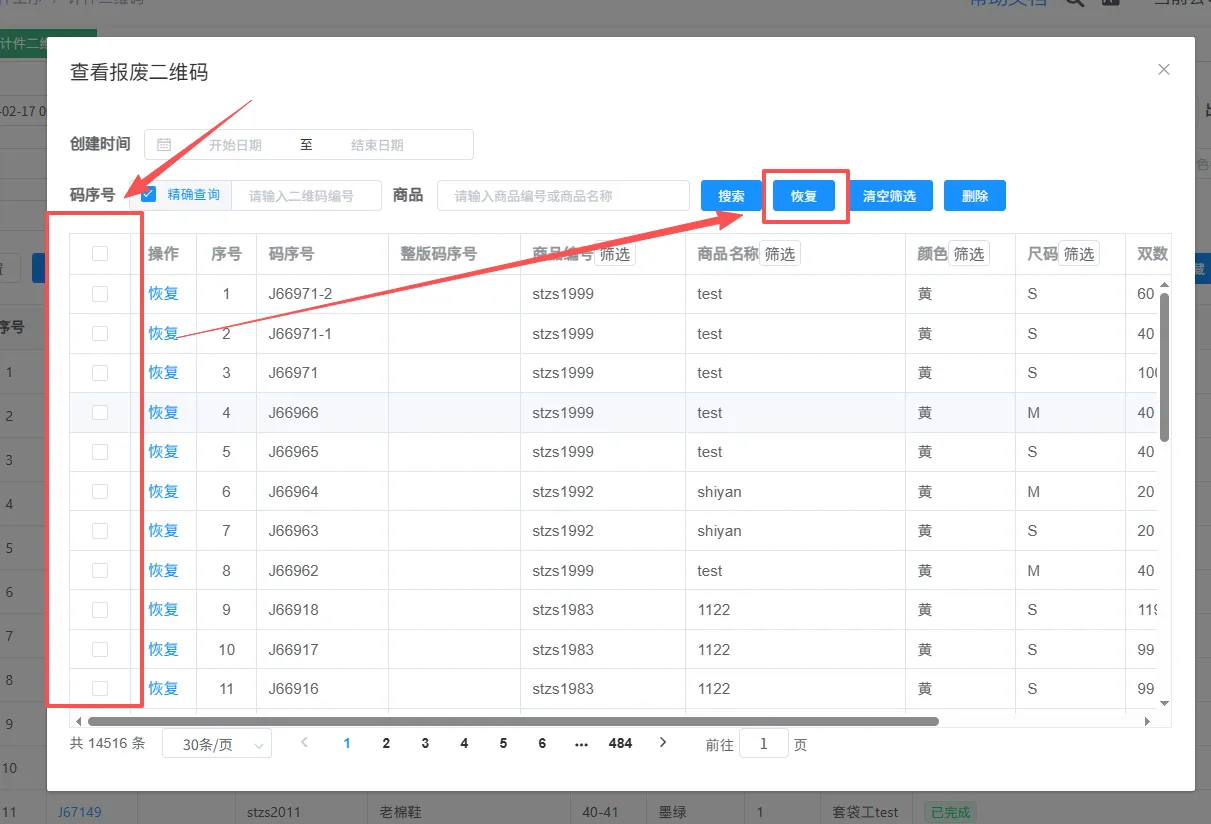Go to next page arrow in pagination

(663, 743)
